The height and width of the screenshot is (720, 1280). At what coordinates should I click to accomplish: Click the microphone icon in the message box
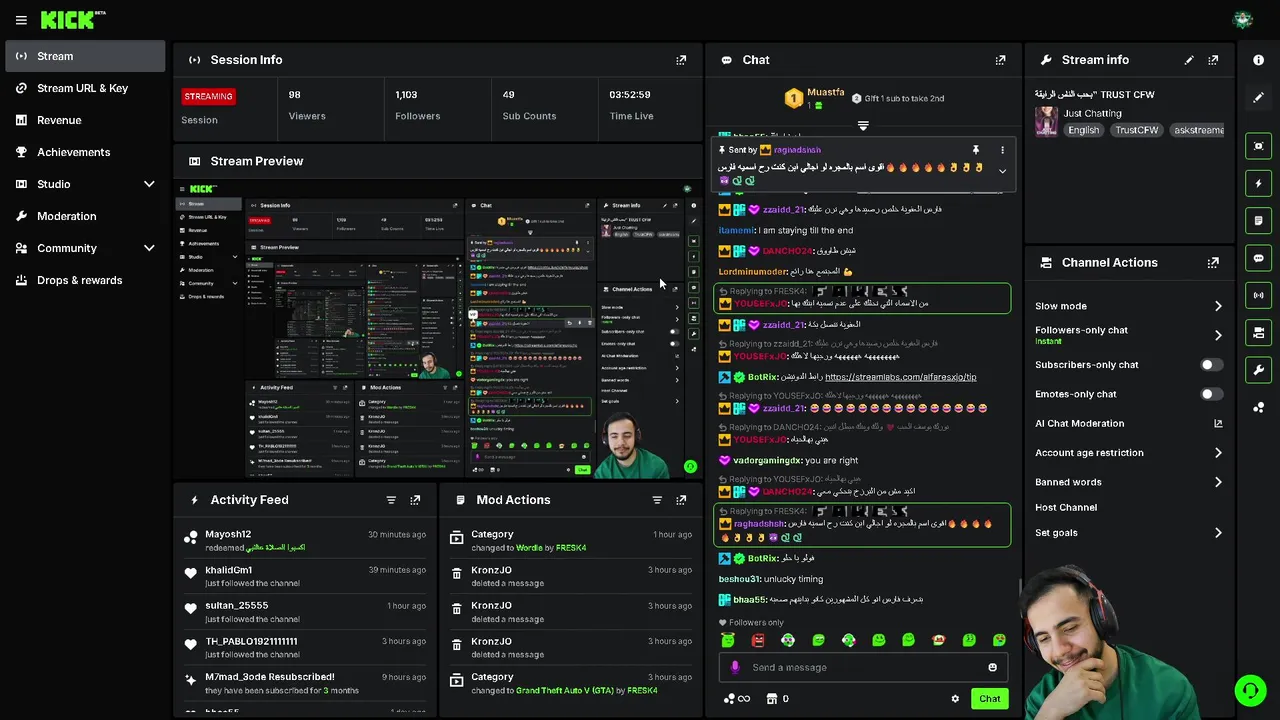pos(735,667)
